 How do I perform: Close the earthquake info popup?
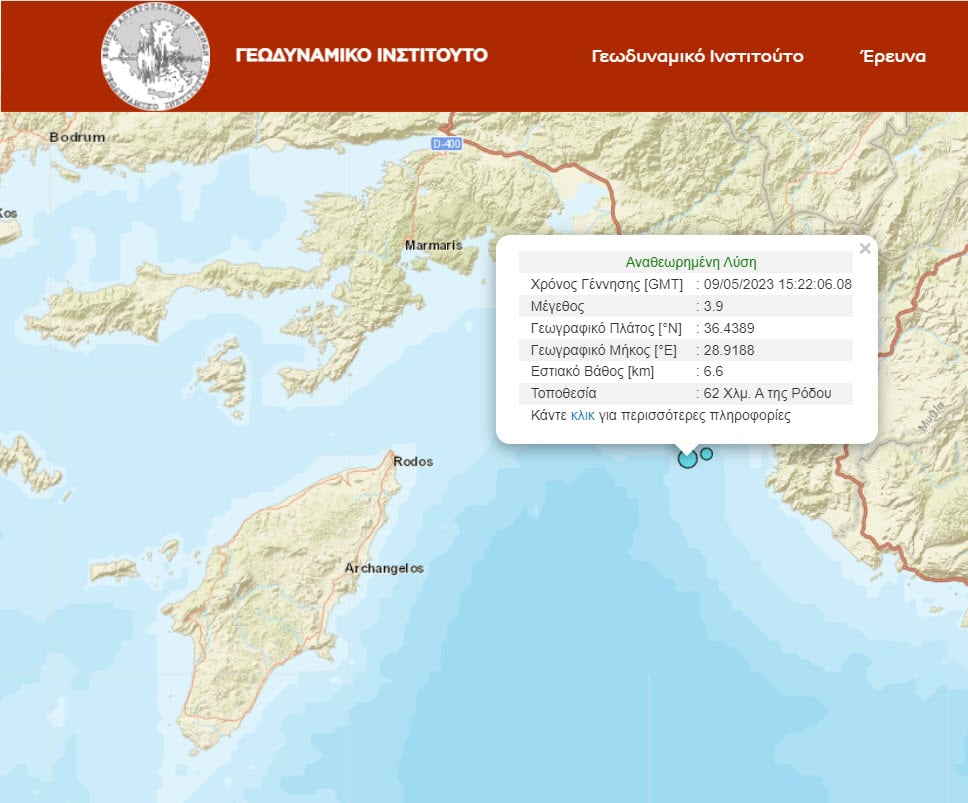[x=865, y=249]
